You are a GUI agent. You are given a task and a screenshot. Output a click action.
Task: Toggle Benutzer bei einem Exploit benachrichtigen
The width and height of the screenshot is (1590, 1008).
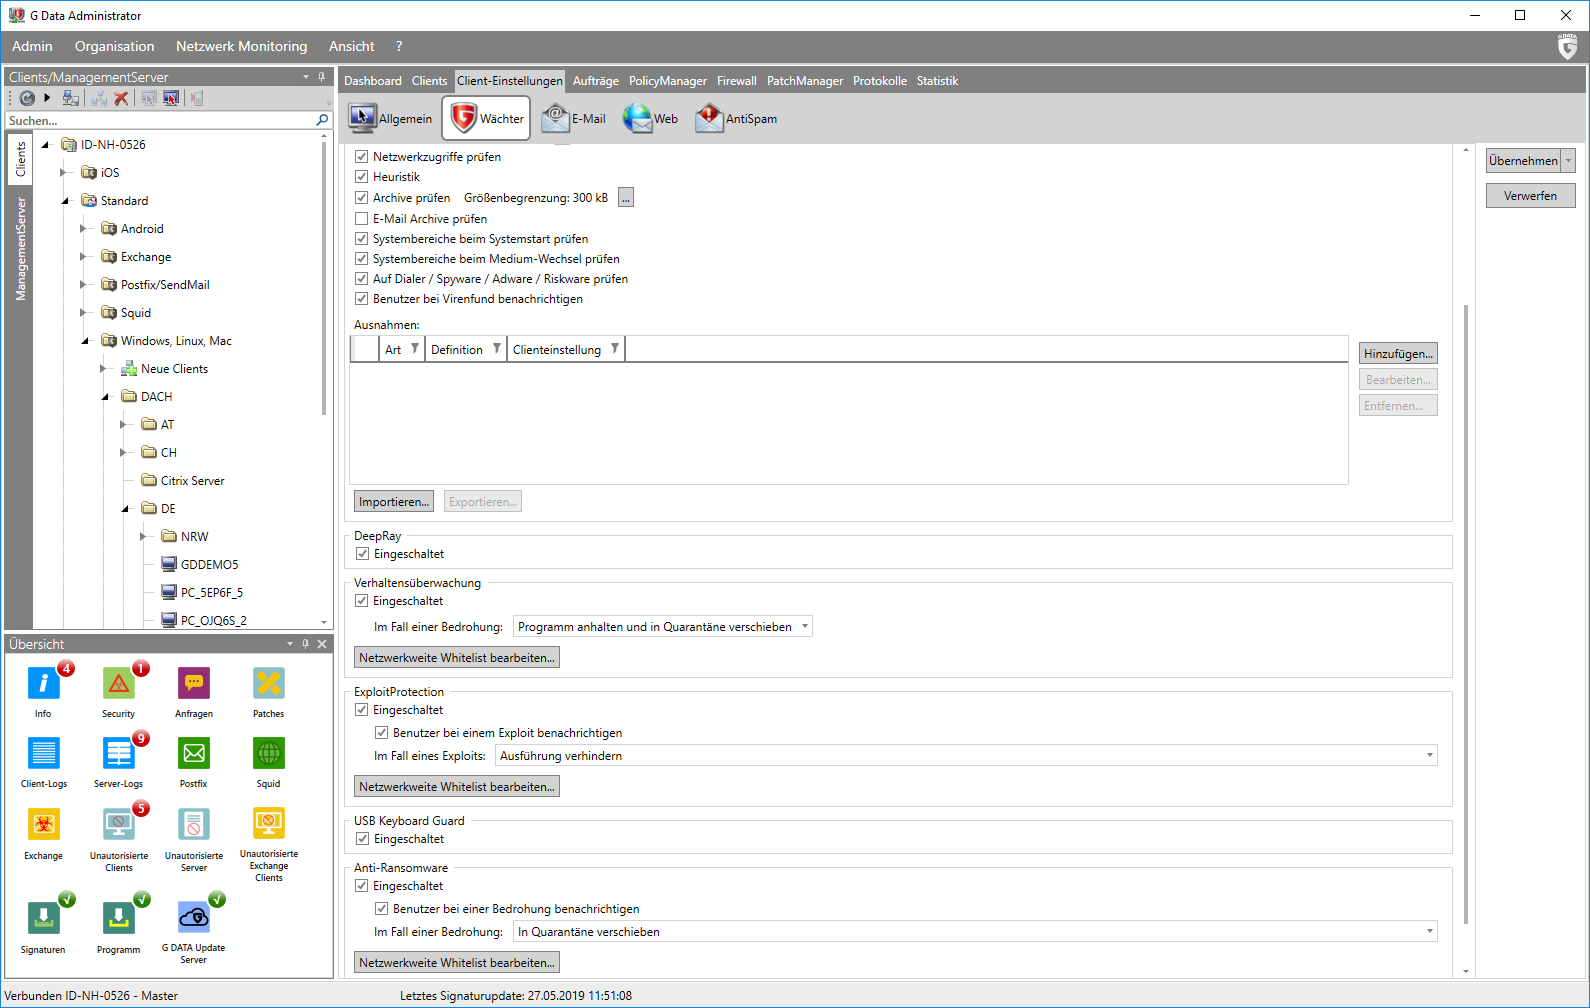tap(381, 733)
